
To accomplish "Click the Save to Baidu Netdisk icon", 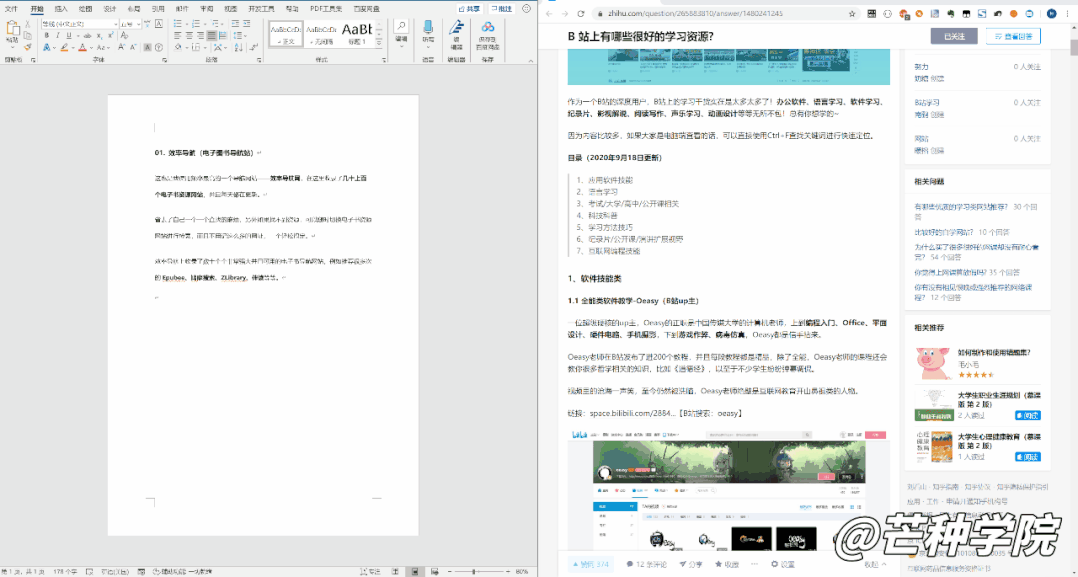I will click(x=487, y=30).
